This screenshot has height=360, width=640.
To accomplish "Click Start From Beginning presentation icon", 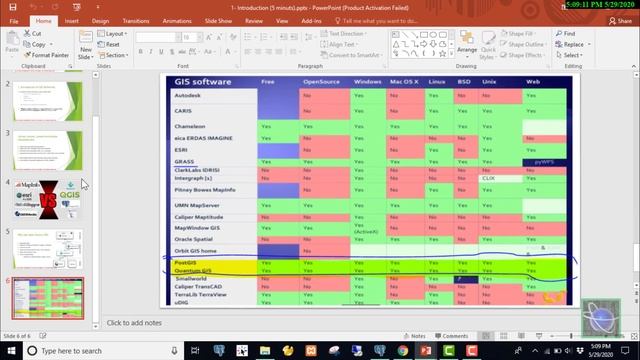I will tap(76, 7).
